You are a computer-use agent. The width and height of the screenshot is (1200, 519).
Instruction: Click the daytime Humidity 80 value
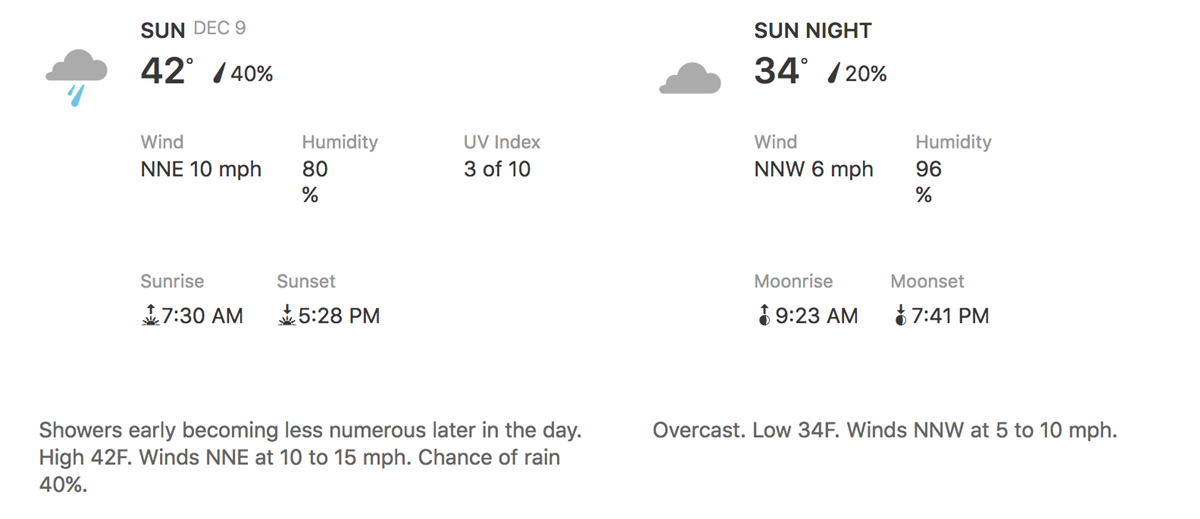[x=315, y=181]
